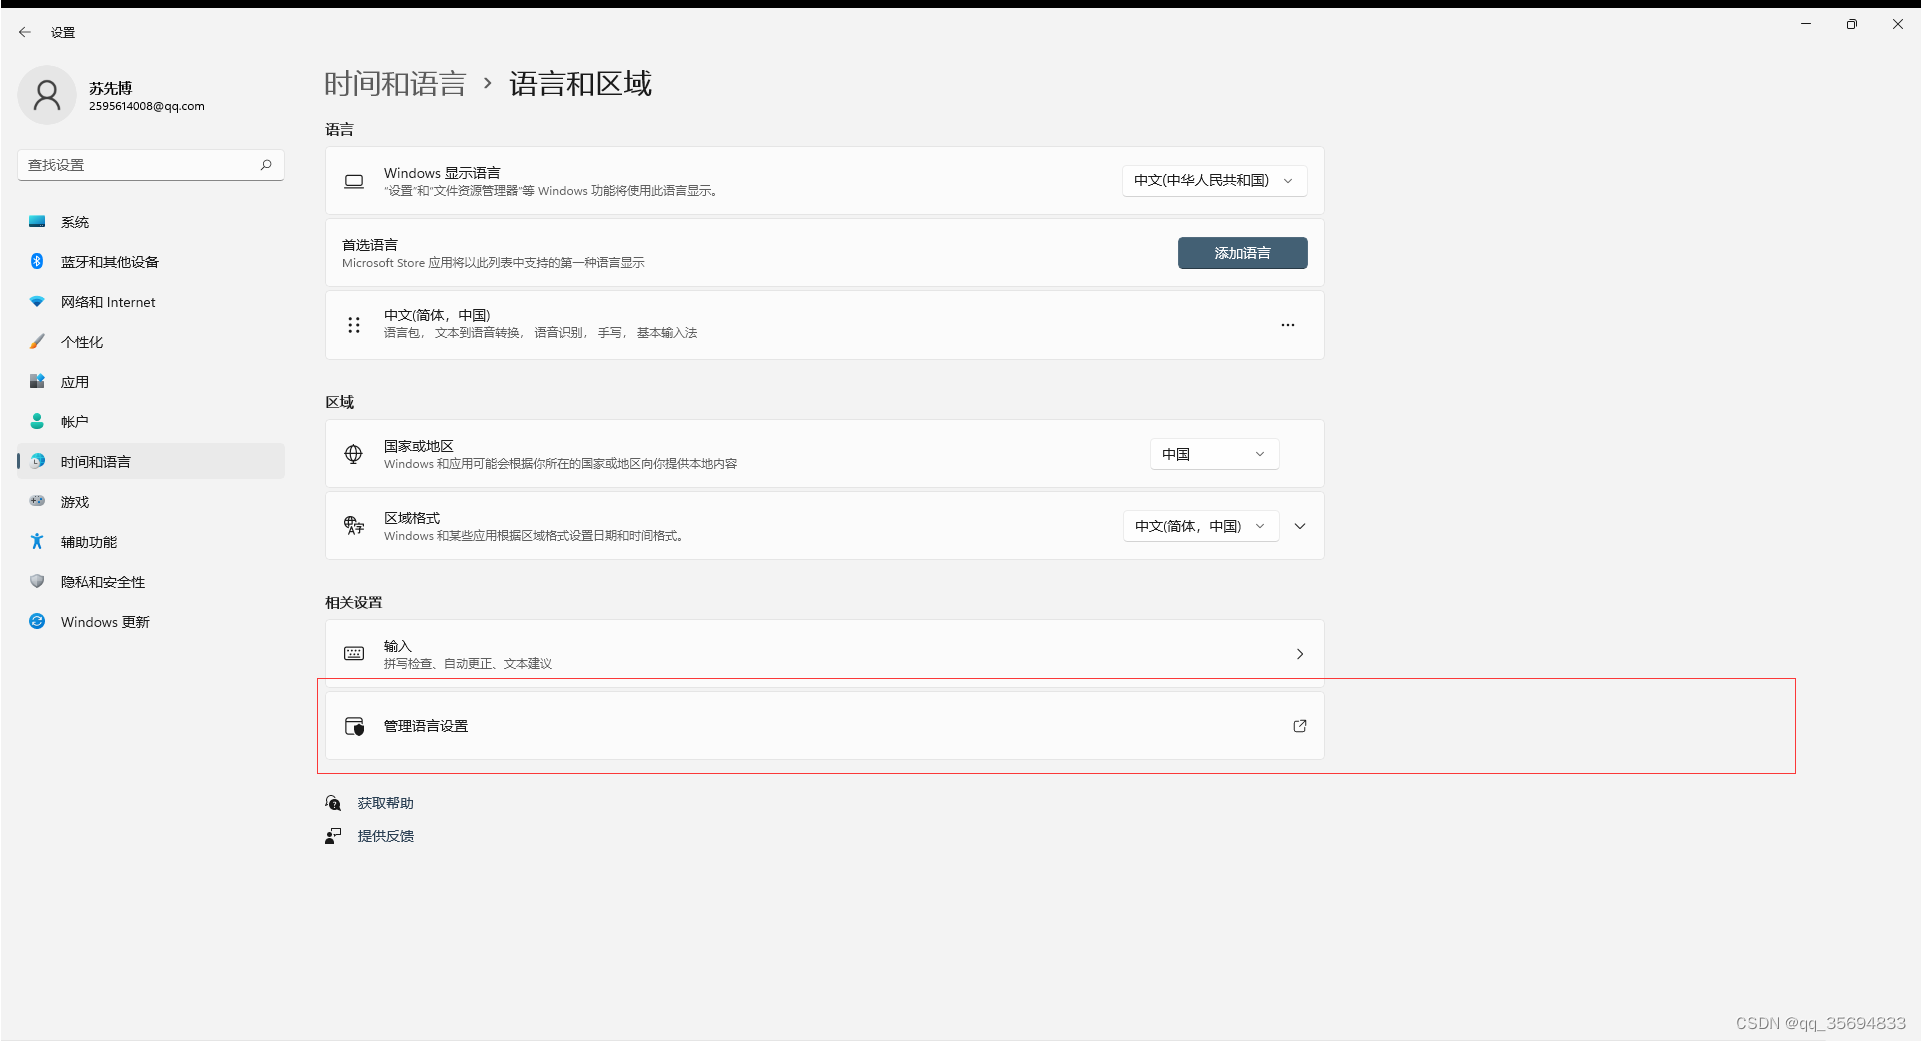Click the 国家或地区 globe icon

tap(354, 454)
